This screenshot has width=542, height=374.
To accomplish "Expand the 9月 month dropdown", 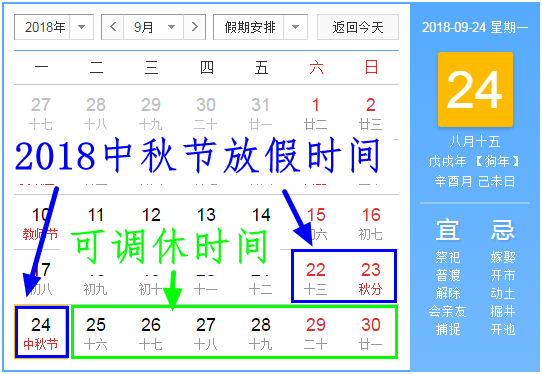I will (171, 27).
